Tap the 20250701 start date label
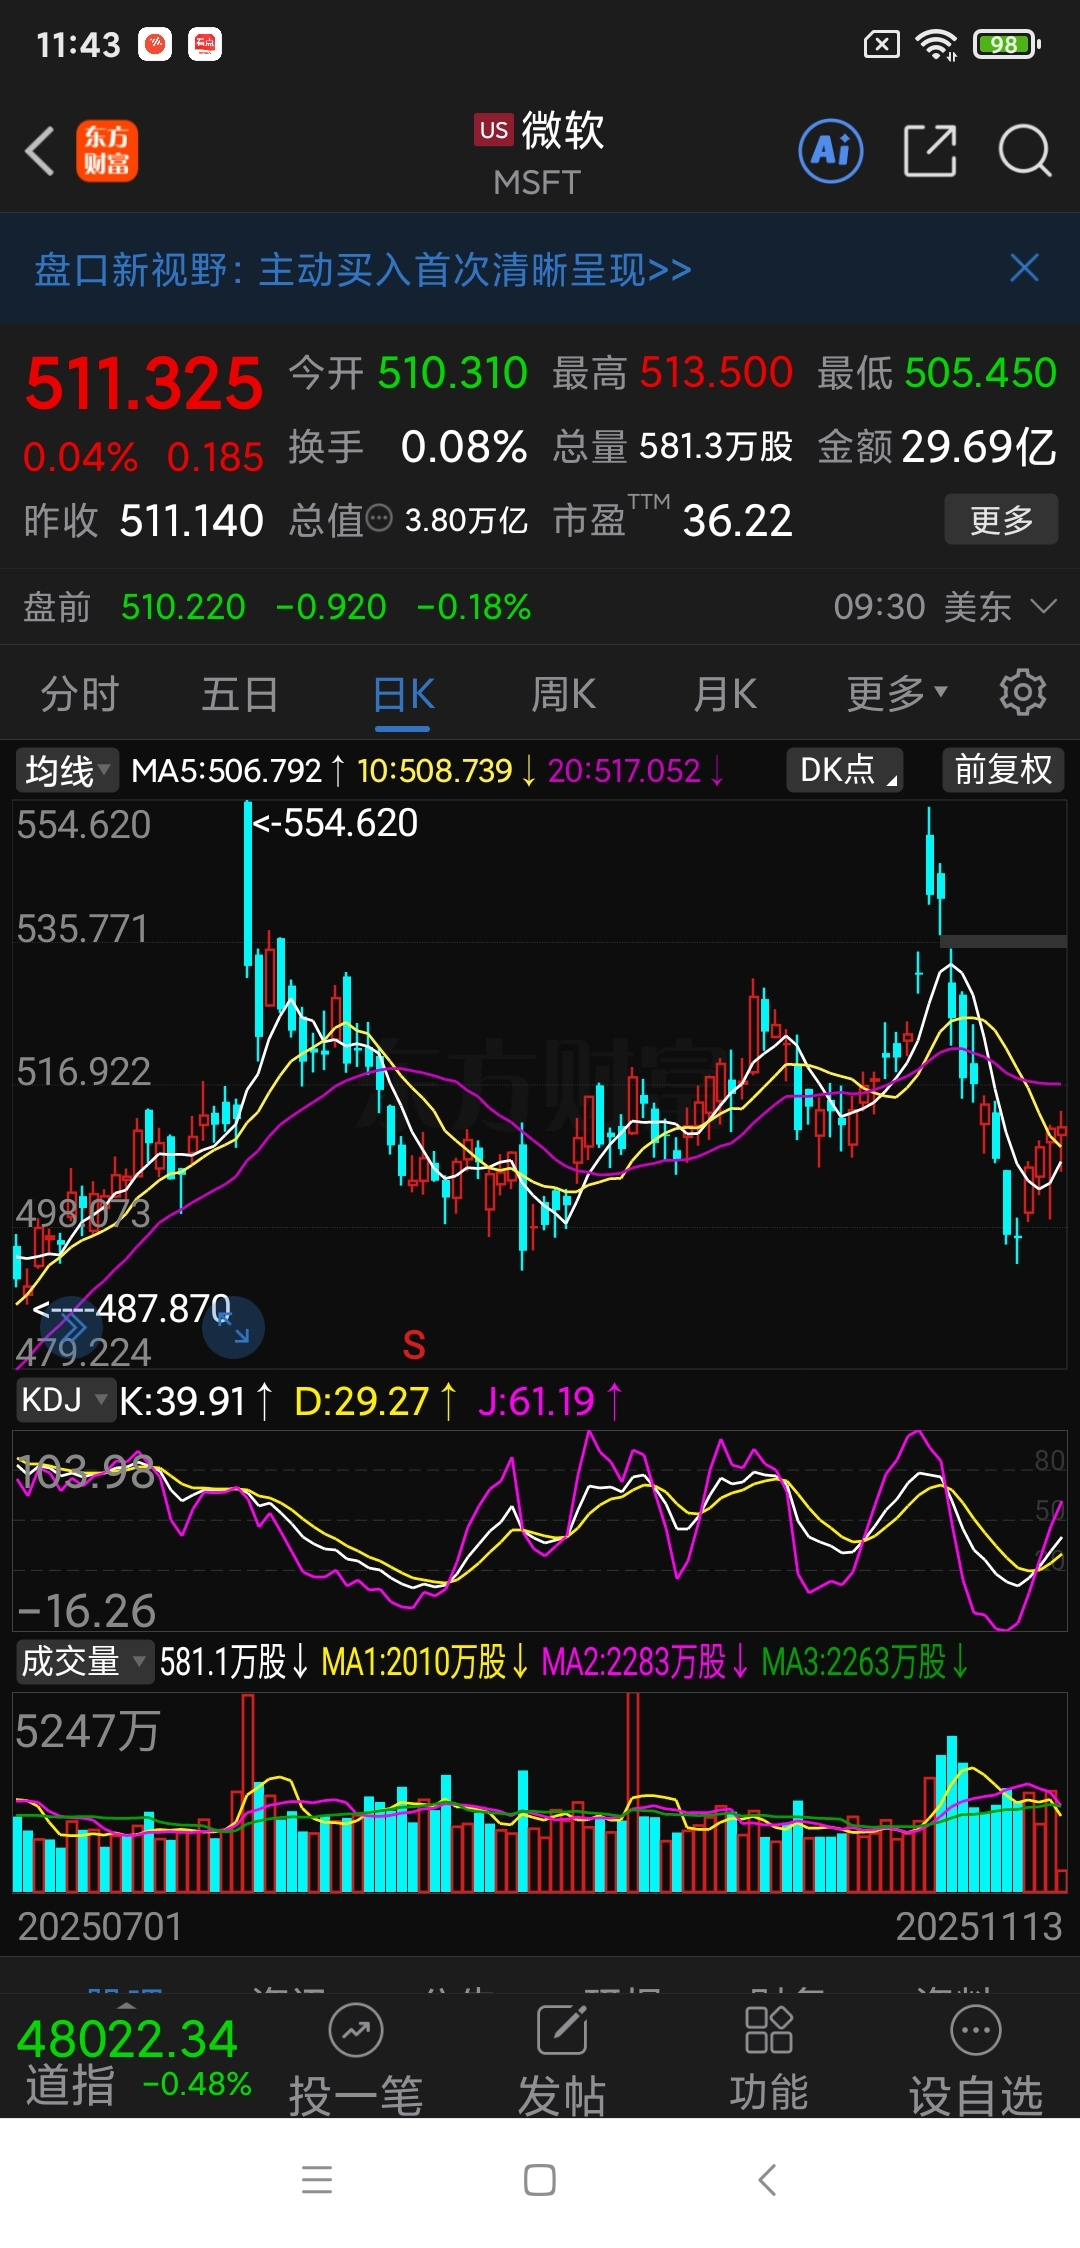 [x=100, y=1926]
